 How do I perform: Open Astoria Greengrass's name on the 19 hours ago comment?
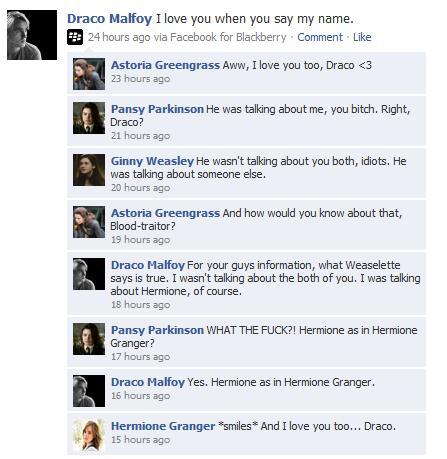tap(165, 213)
